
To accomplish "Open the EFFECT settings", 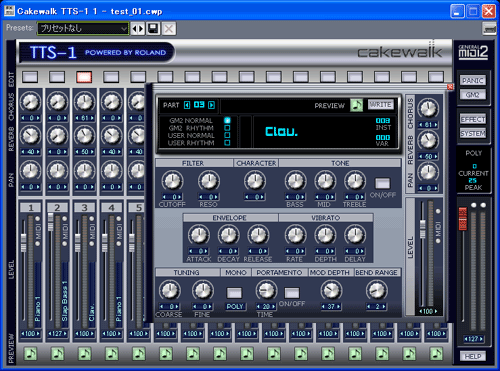I will (x=473, y=119).
